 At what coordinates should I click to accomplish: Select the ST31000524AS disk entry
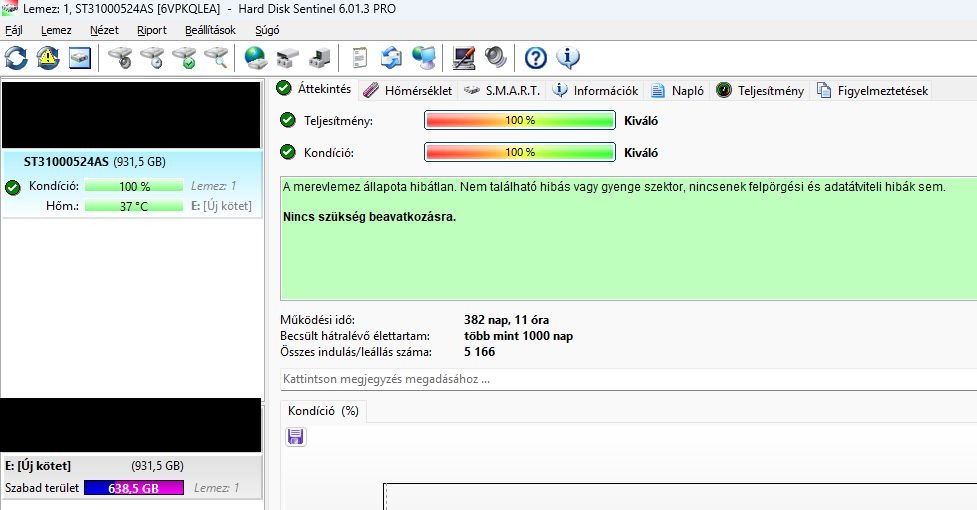pyautogui.click(x=132, y=183)
